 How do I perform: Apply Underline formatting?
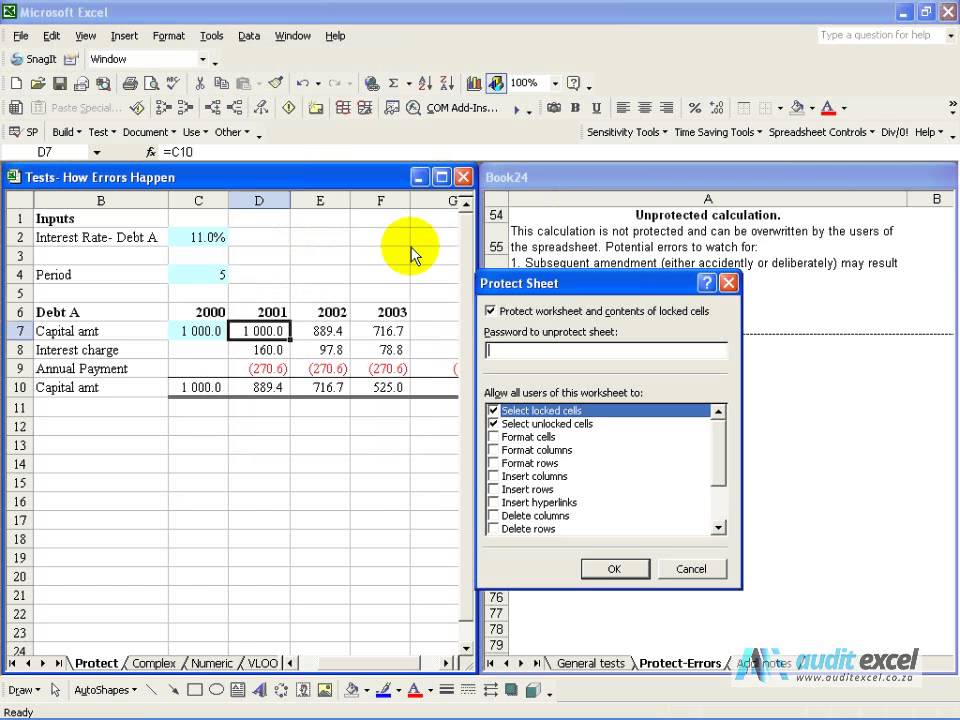click(x=596, y=108)
